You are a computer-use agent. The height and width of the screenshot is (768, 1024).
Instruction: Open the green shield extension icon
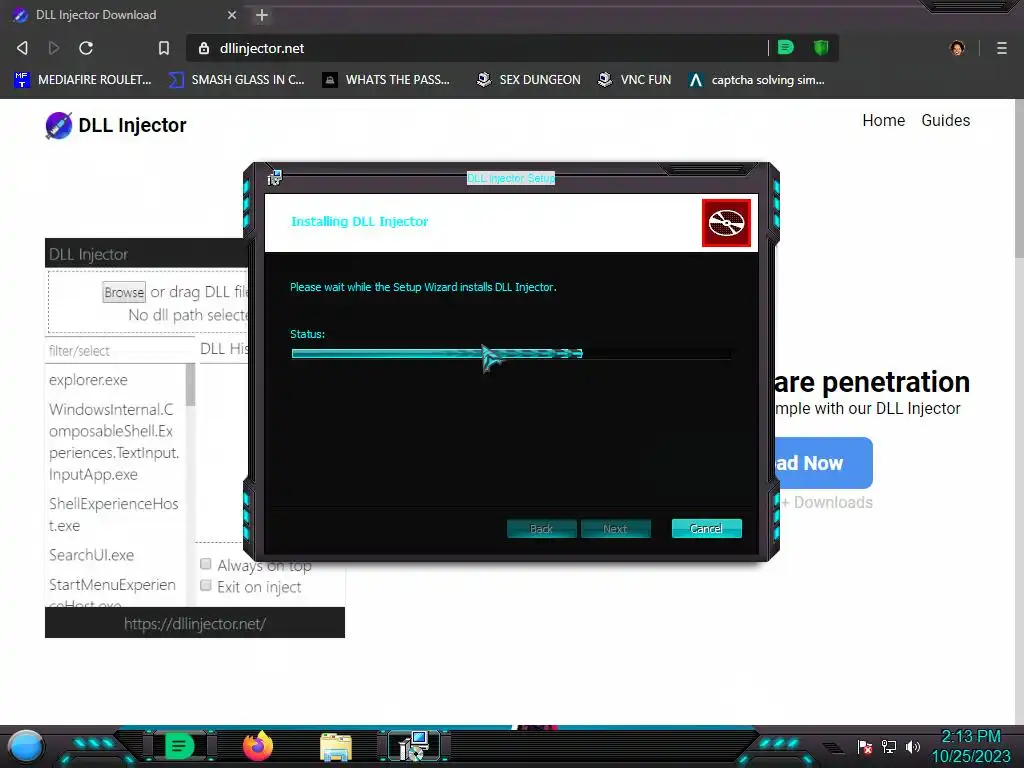click(821, 47)
